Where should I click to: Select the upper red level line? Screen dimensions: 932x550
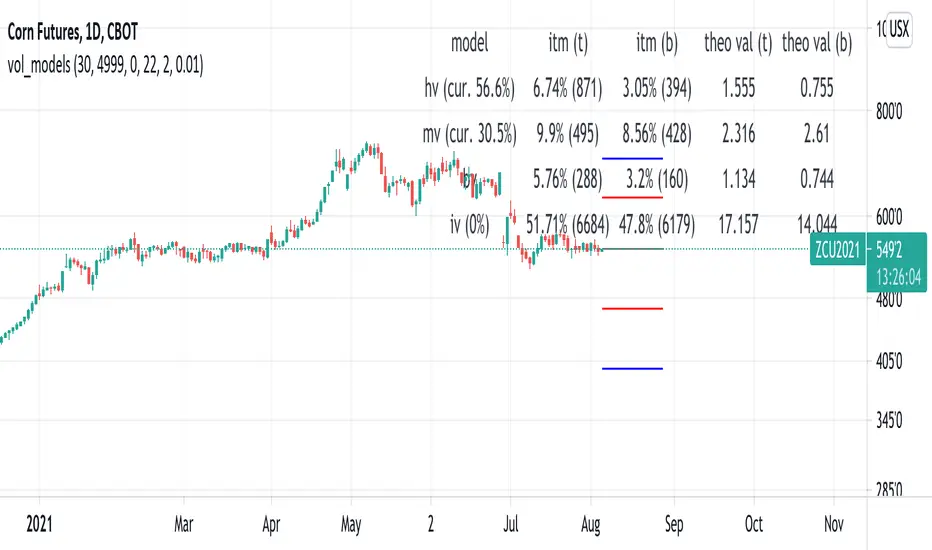(x=632, y=197)
